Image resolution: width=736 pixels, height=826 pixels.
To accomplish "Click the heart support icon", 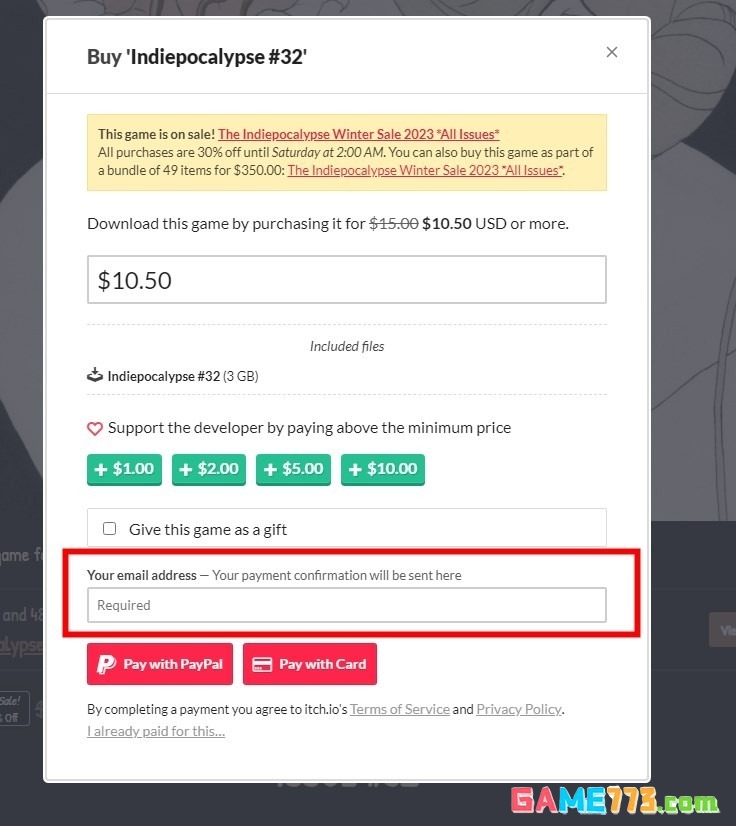I will (x=95, y=428).
